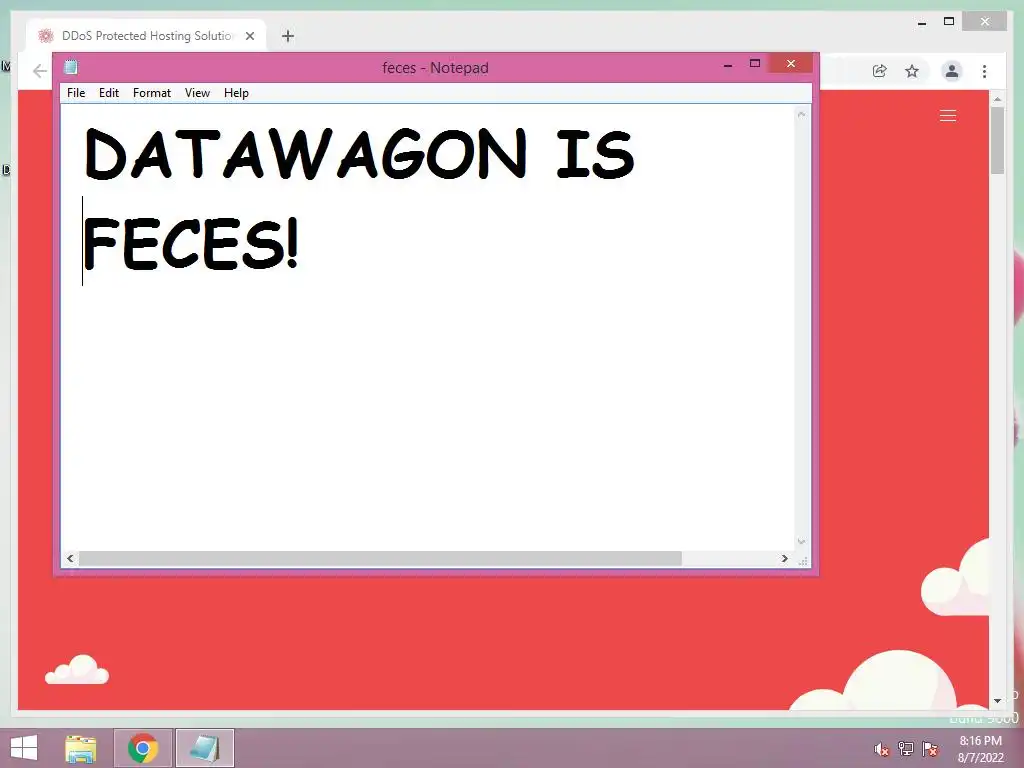The image size is (1024, 768).
Task: Bookmark this page with the star
Action: (x=912, y=71)
